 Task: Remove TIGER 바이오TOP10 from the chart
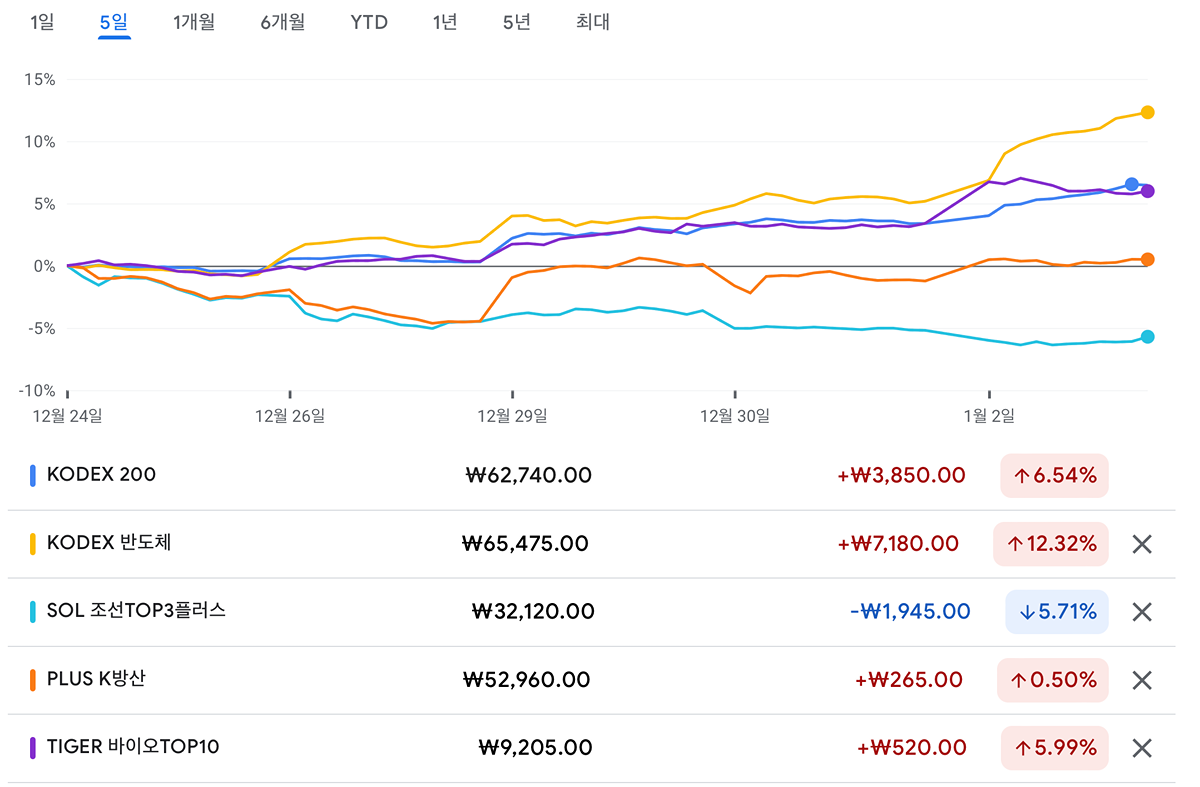click(x=1142, y=748)
